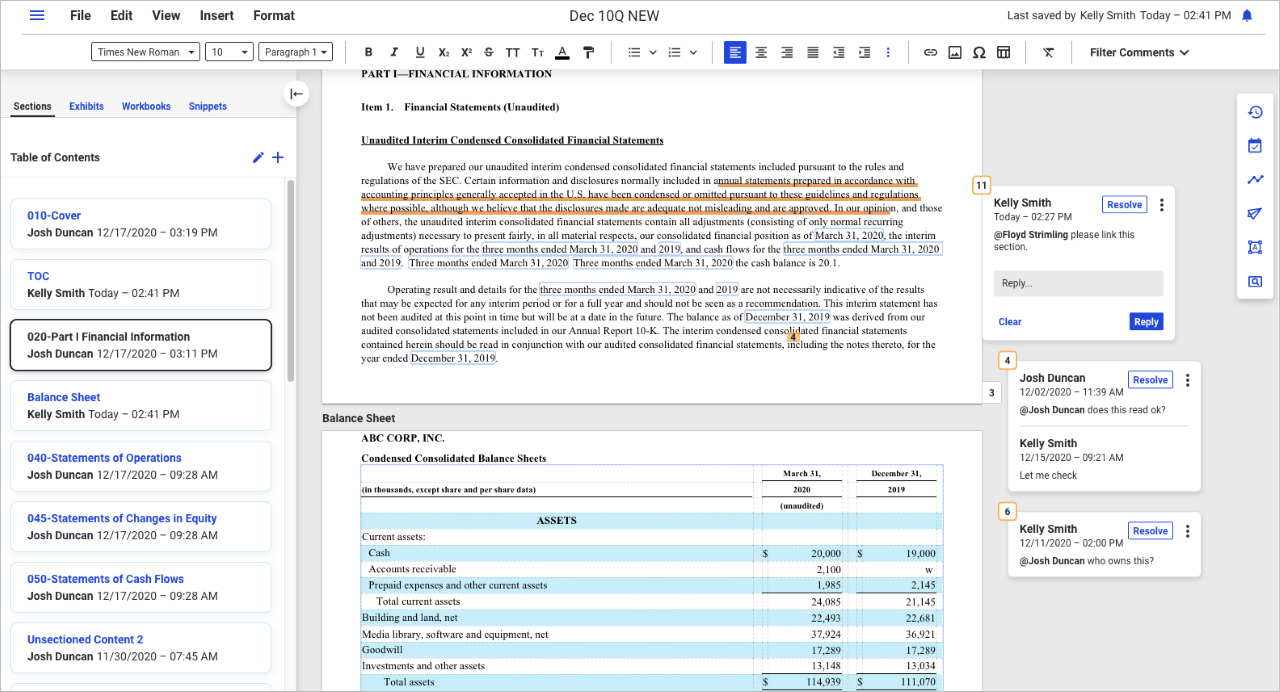
Task: Center align the text
Action: click(x=761, y=52)
